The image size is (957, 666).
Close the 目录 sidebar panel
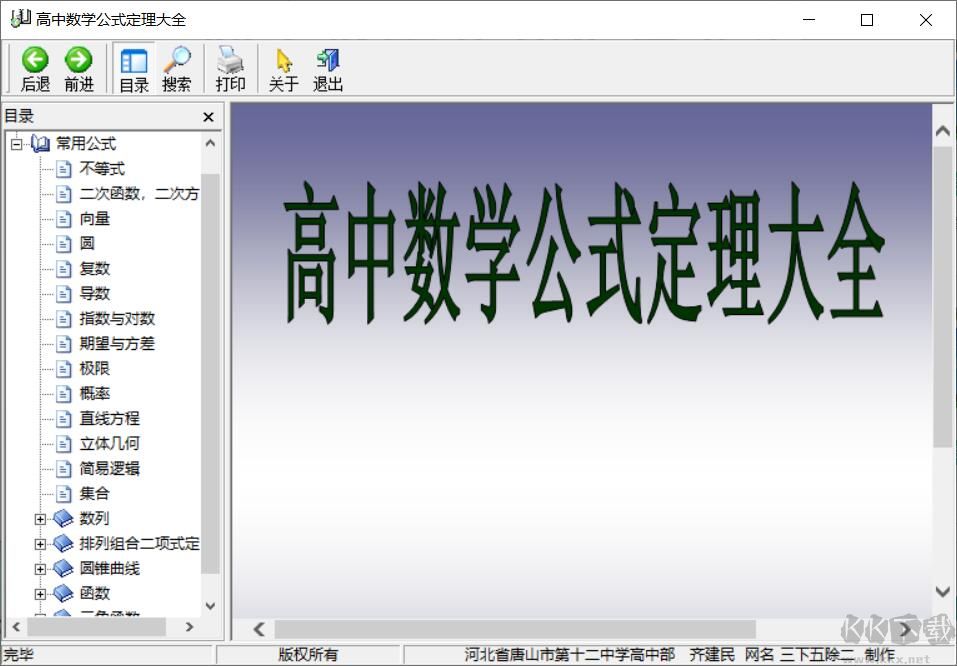208,116
